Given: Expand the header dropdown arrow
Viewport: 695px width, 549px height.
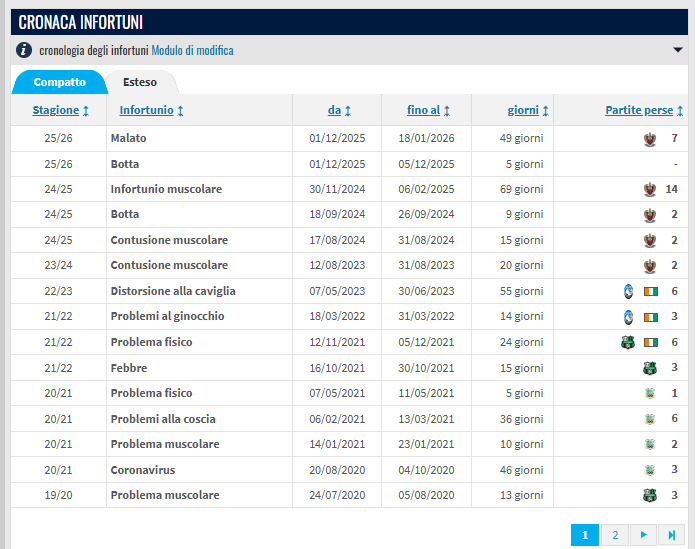Looking at the screenshot, I should pos(677,50).
